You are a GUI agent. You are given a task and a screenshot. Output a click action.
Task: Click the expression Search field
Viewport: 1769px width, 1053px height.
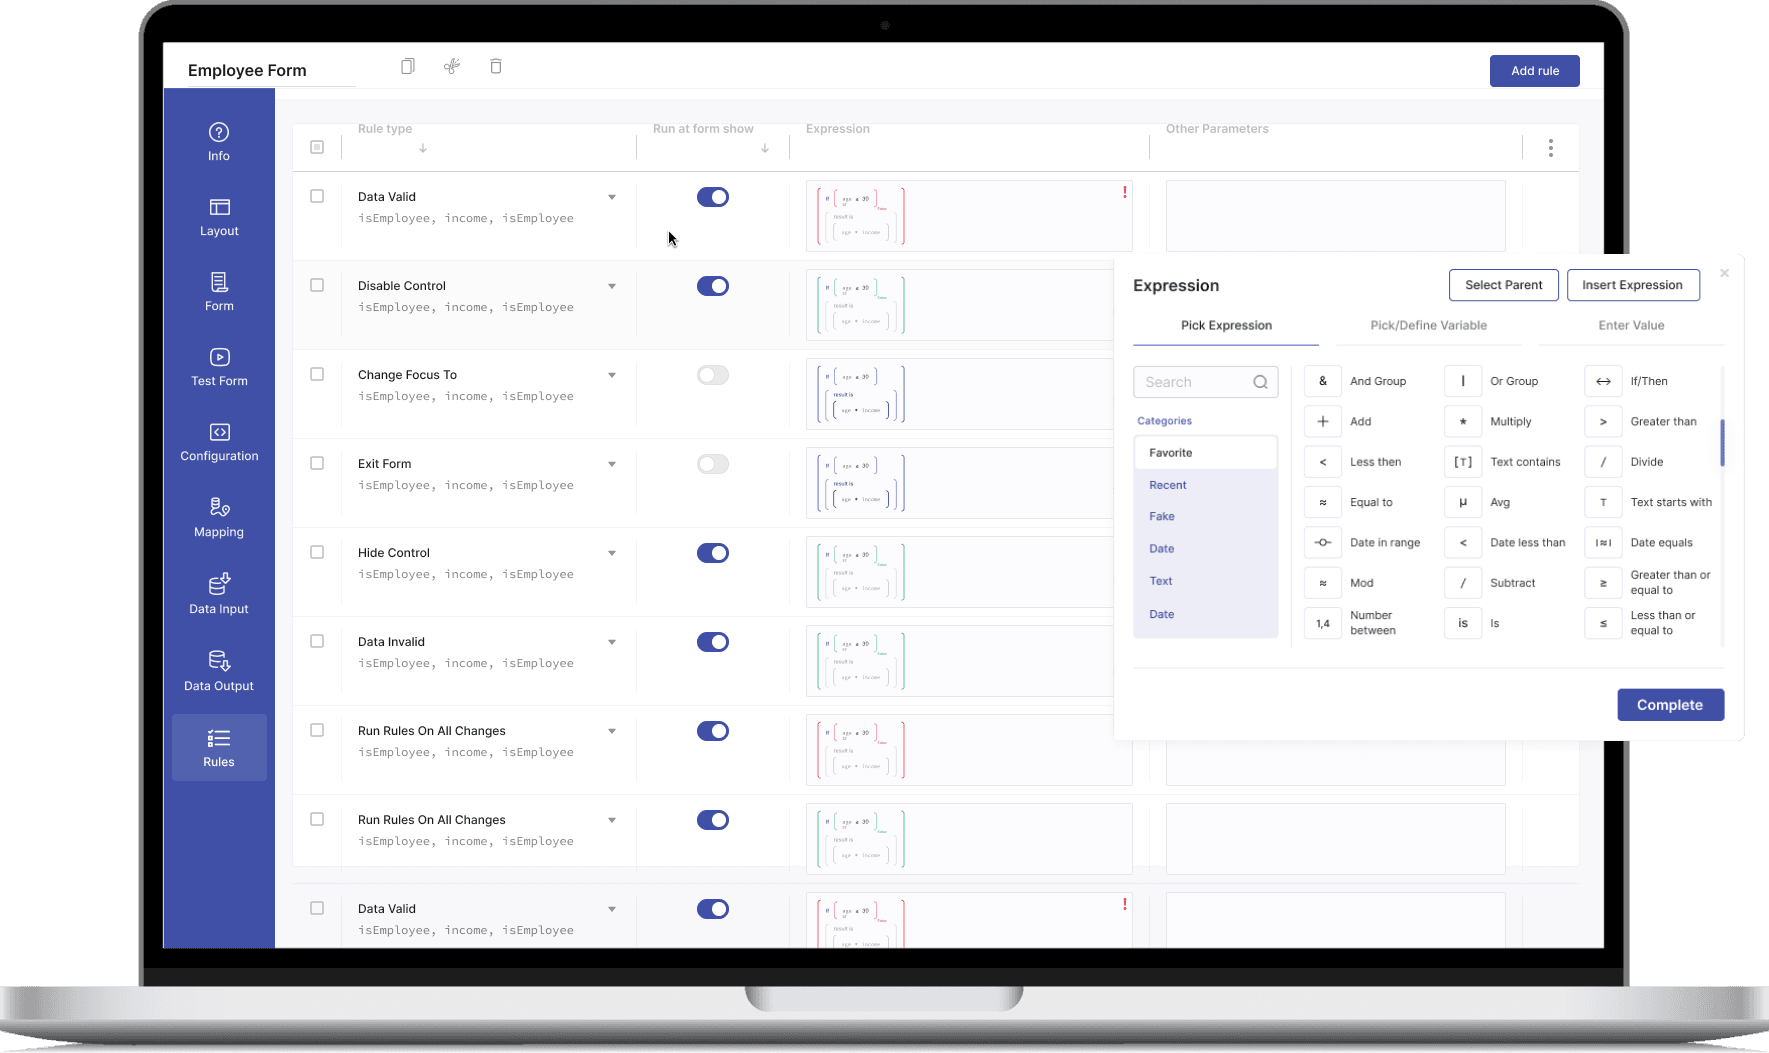(1206, 382)
